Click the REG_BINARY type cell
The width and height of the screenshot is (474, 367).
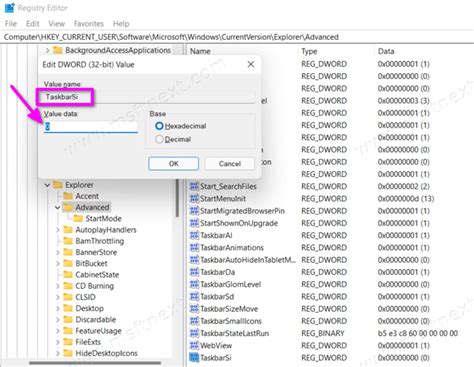pos(323,333)
